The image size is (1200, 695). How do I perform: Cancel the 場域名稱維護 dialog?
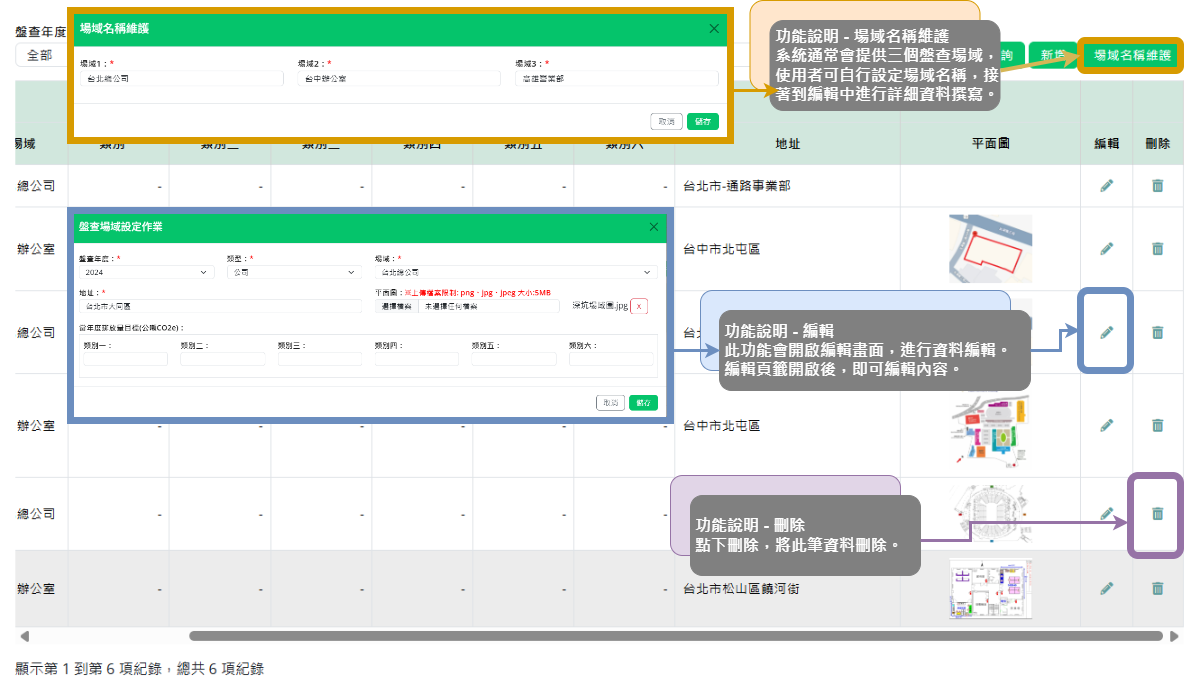pyautogui.click(x=666, y=121)
